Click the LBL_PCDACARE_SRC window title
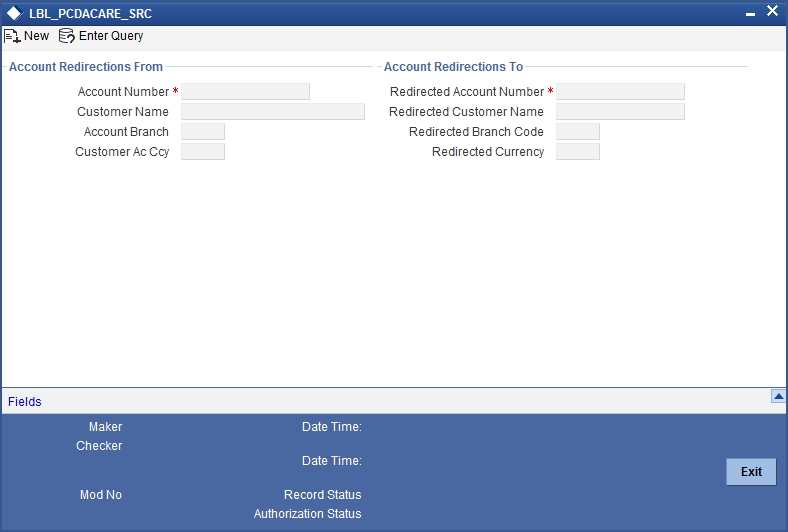This screenshot has height=532, width=788. coord(90,14)
